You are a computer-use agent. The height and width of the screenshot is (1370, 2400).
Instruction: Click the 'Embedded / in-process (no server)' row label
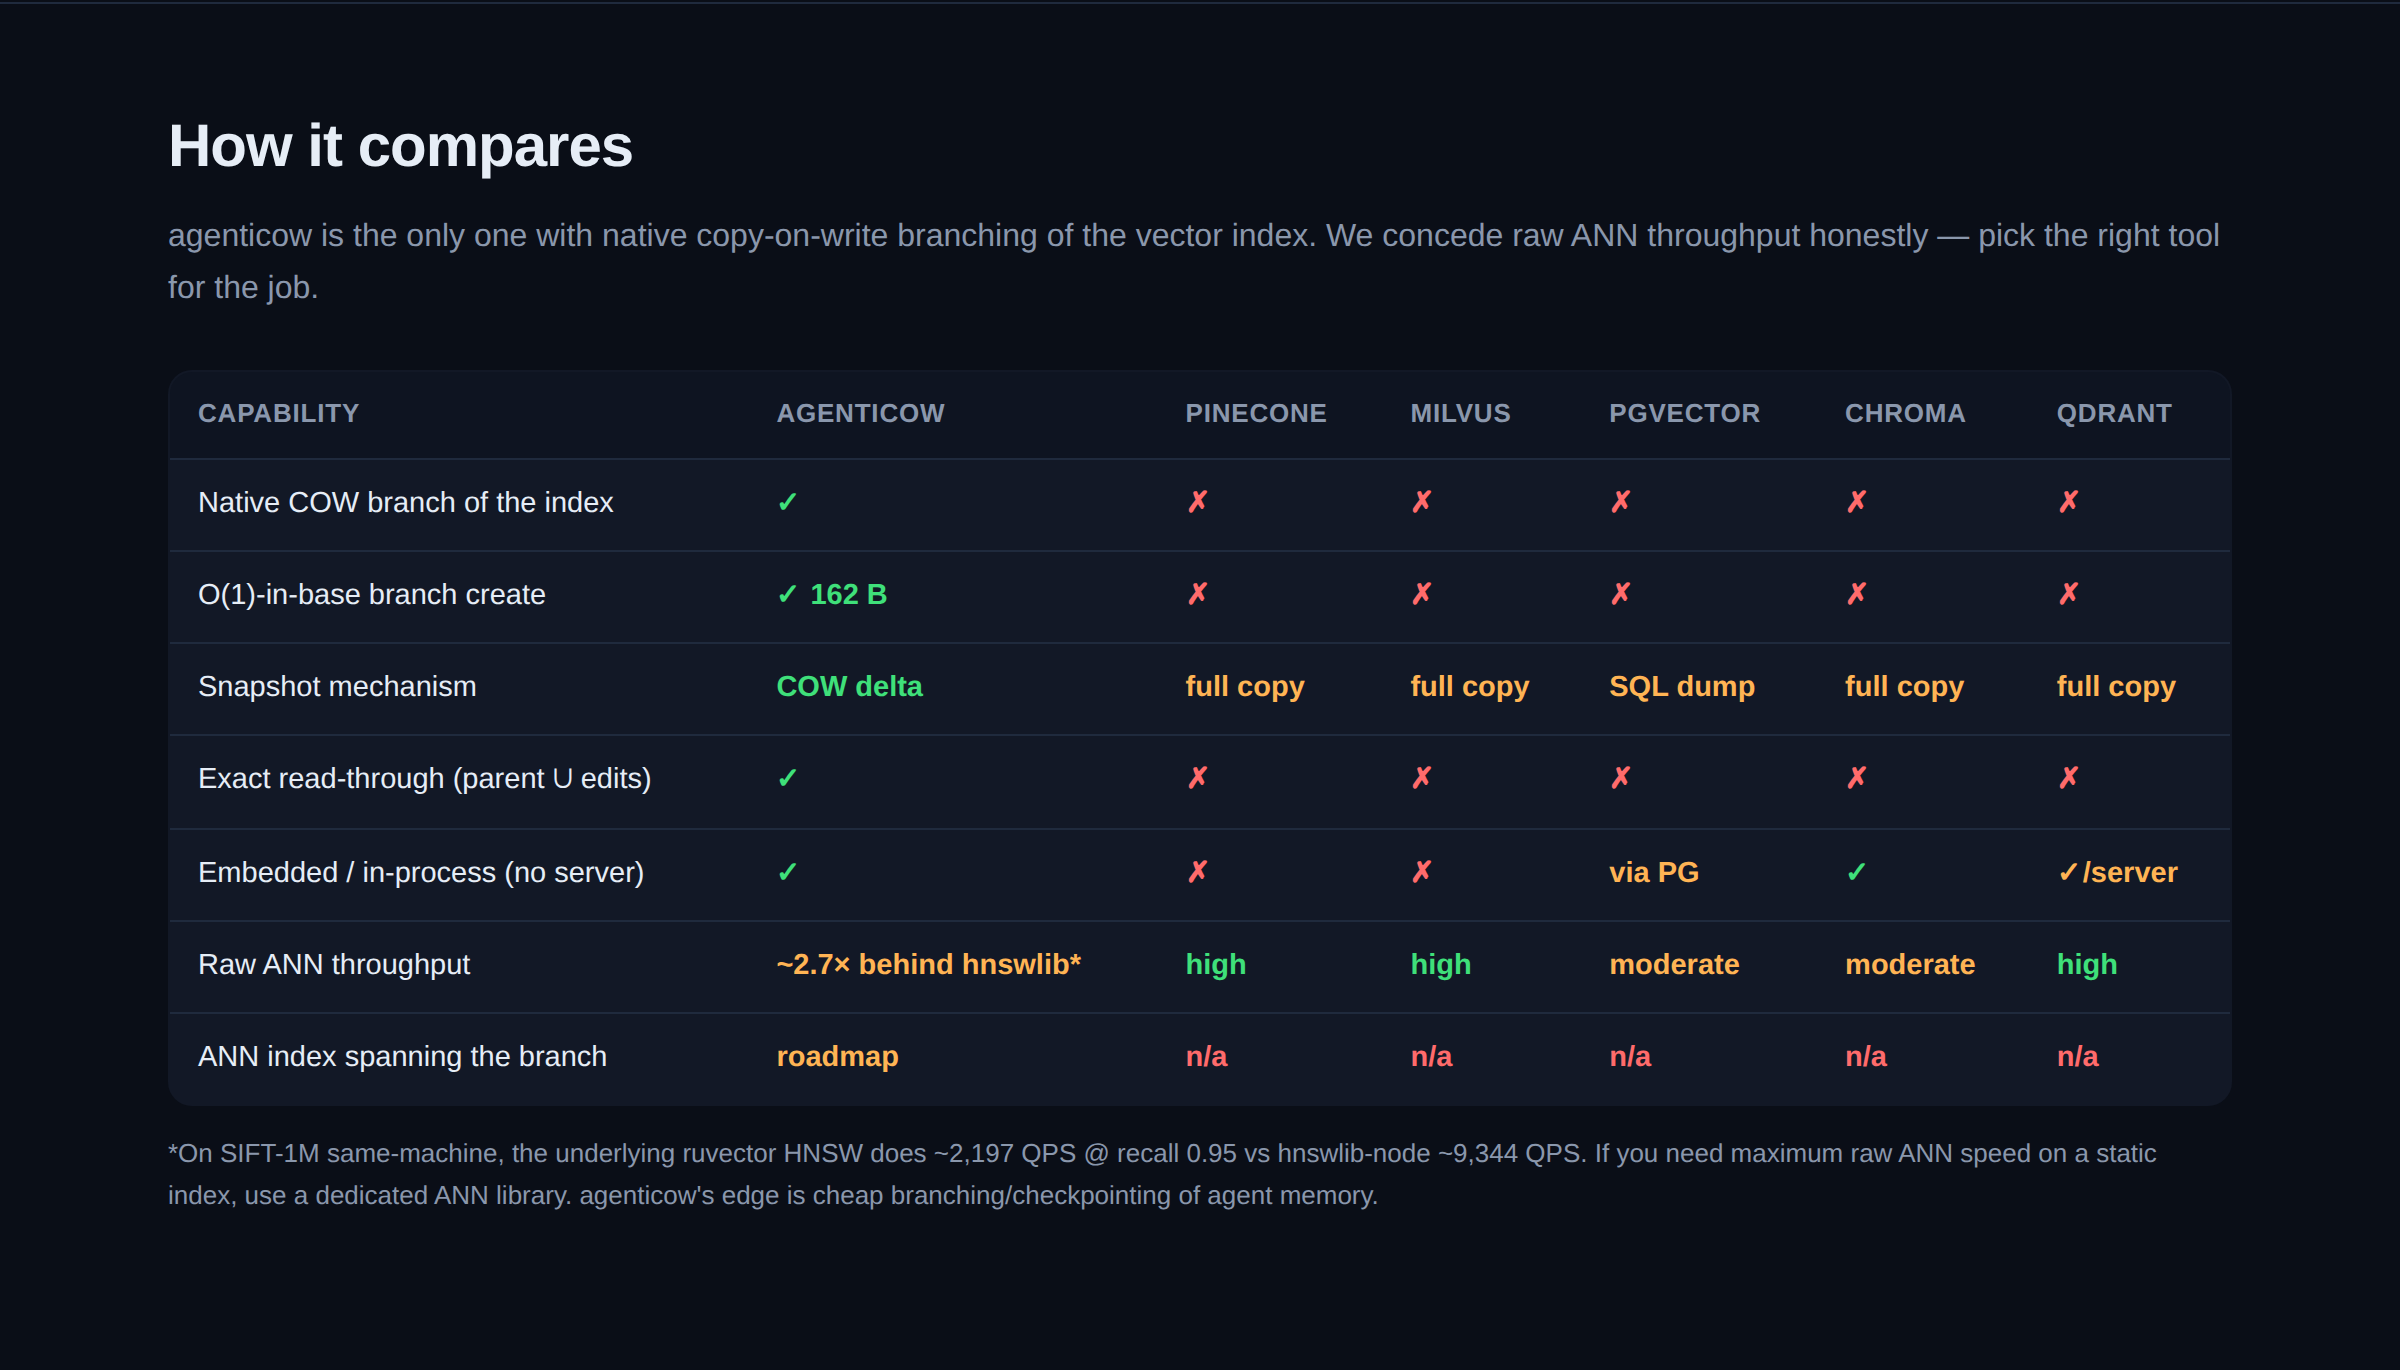click(421, 872)
